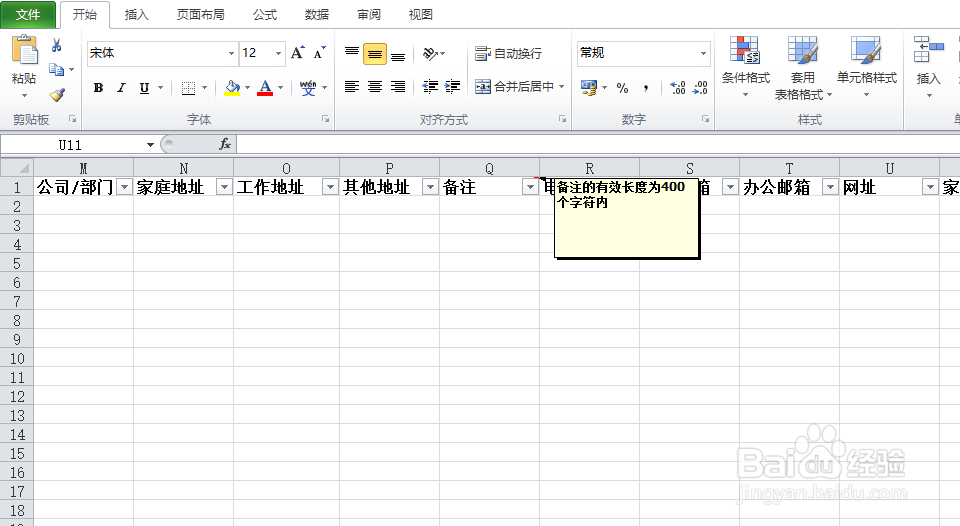Switch to the 页面布局 tab
The width and height of the screenshot is (960, 526).
(x=200, y=15)
